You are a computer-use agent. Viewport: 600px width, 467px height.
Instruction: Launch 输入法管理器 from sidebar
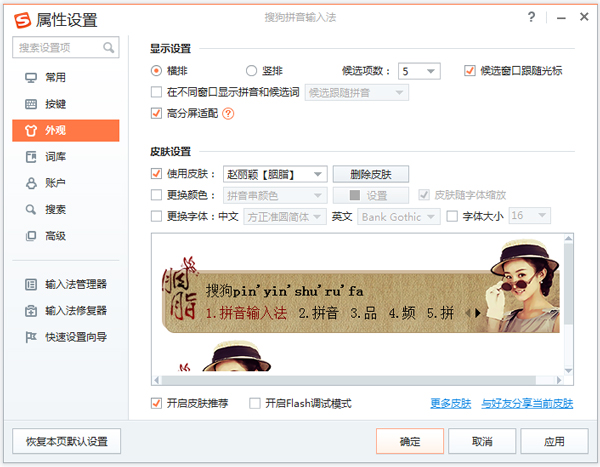tap(66, 284)
